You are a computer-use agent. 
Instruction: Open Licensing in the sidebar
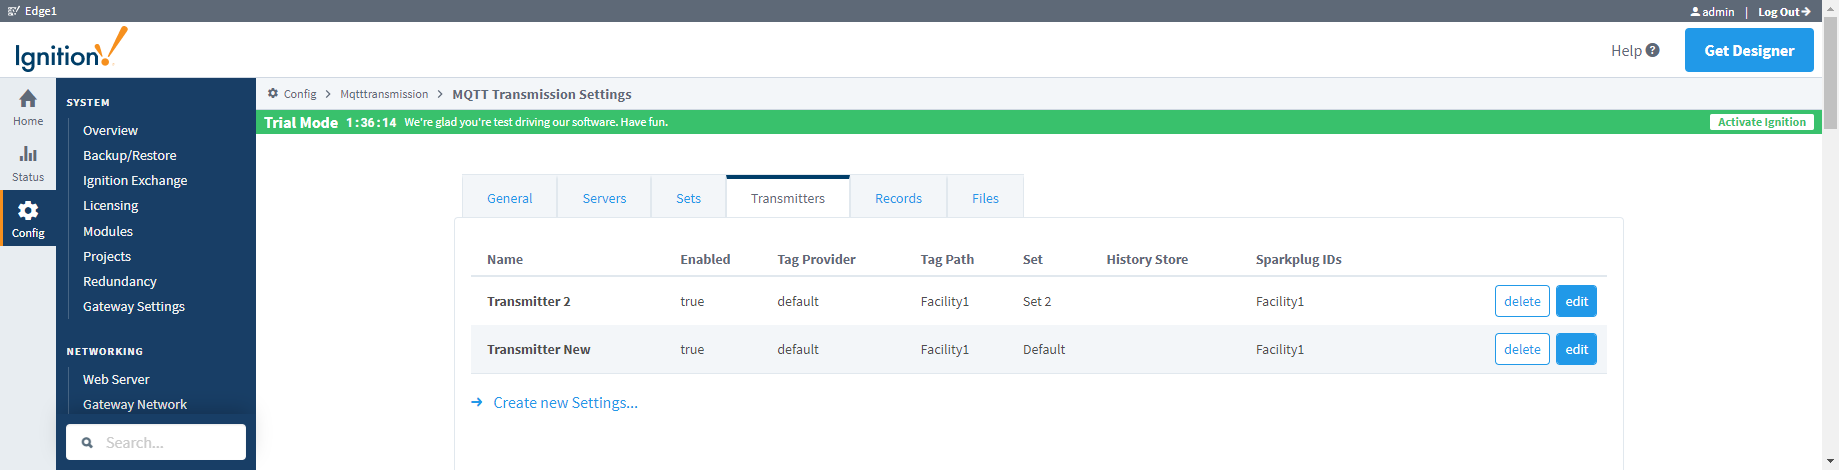pyautogui.click(x=110, y=205)
